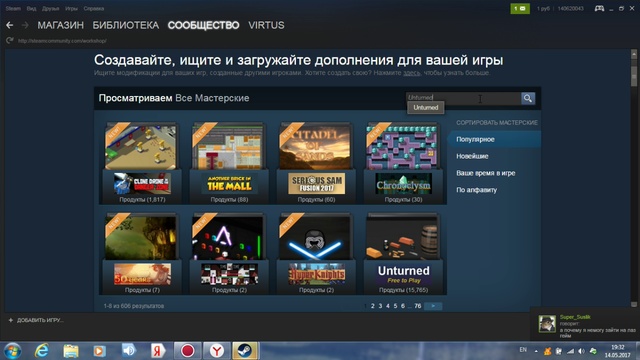Switch to the БИБЛИОТЕКА tab
The height and width of the screenshot is (360, 640).
click(126, 25)
